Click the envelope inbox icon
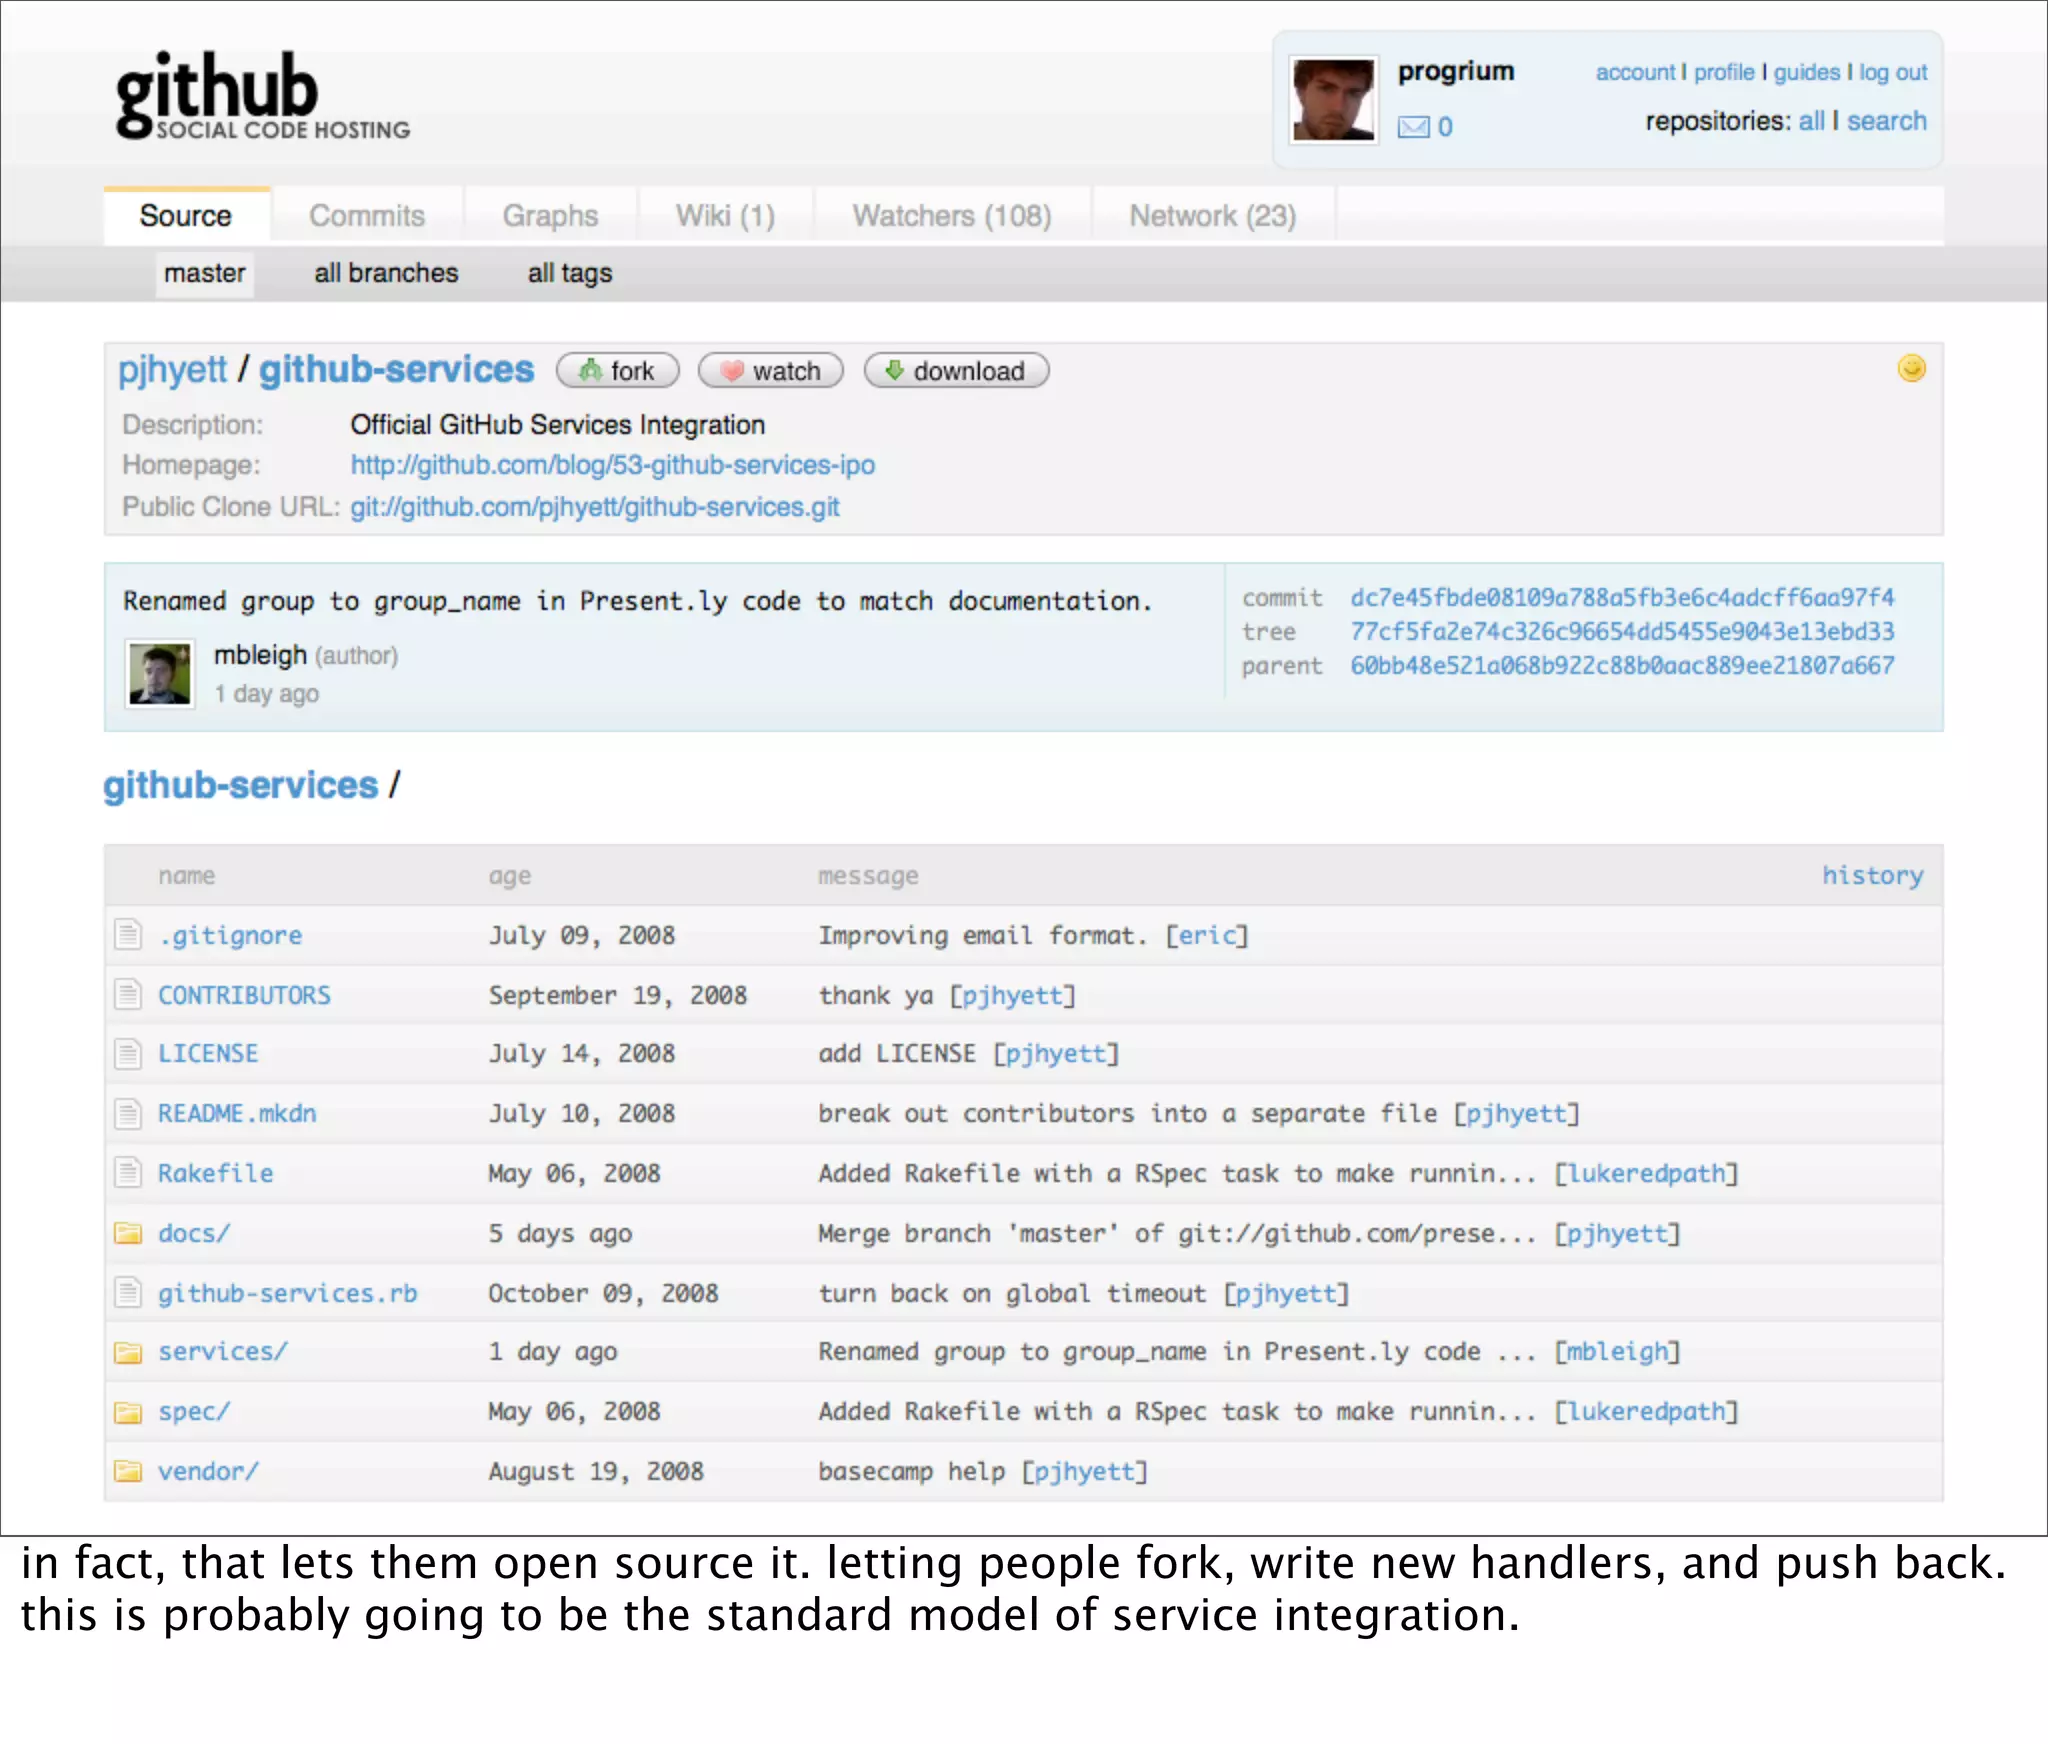Image resolution: width=2048 pixels, height=1744 pixels. [x=1412, y=127]
